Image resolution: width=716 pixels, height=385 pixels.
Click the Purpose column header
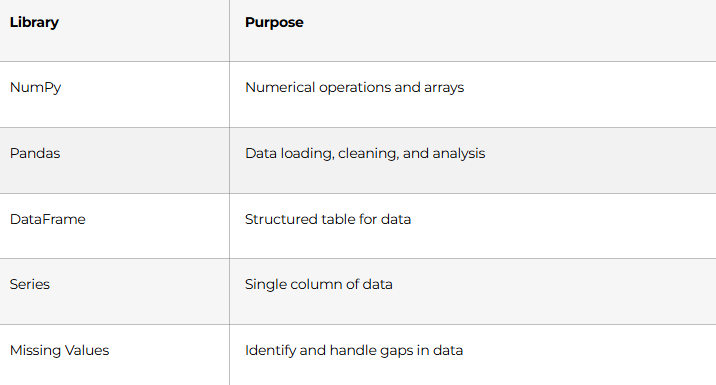point(274,22)
